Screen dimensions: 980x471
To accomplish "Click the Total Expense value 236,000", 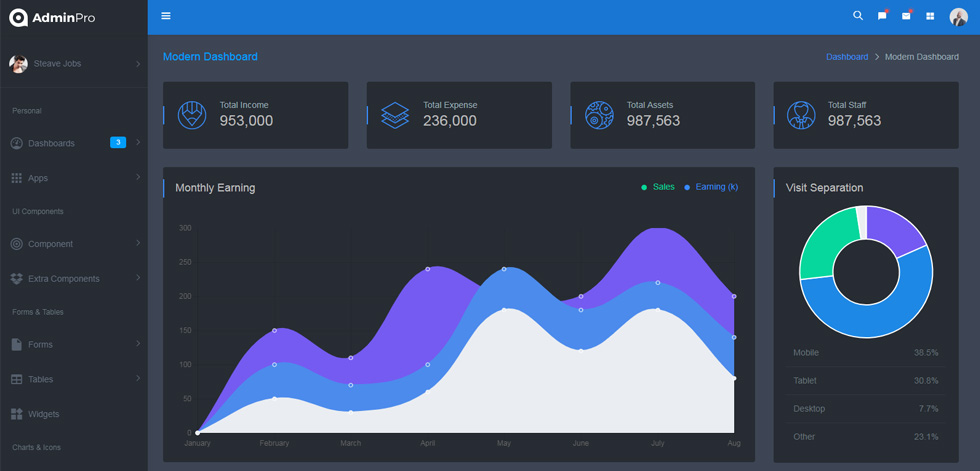I will [x=450, y=121].
